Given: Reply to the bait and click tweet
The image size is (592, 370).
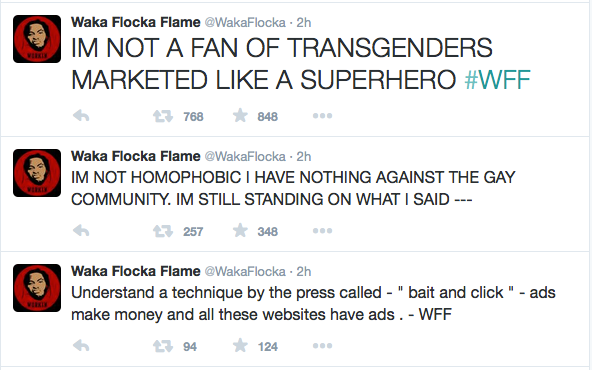Looking at the screenshot, I should (81, 346).
